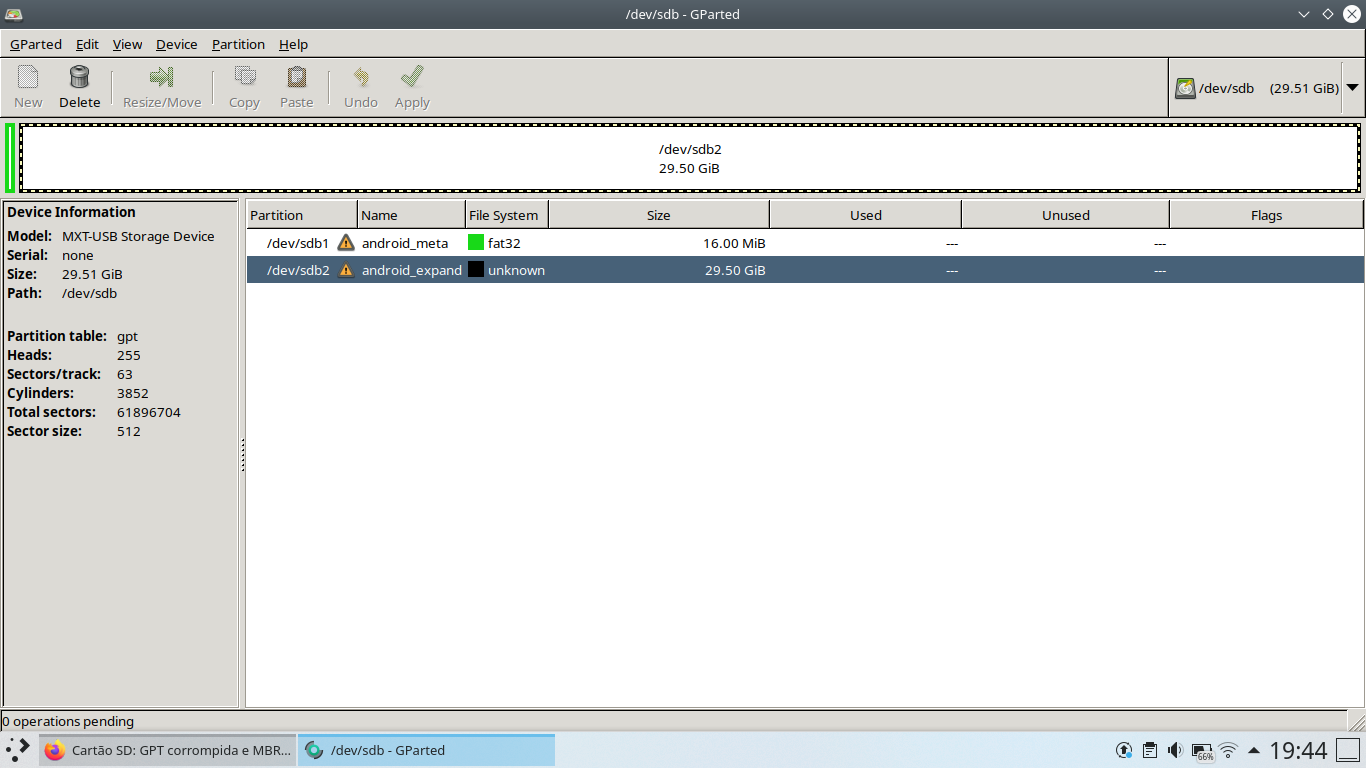Click the GParted title bar app icon
The width and height of the screenshot is (1366, 768).
click(14, 14)
